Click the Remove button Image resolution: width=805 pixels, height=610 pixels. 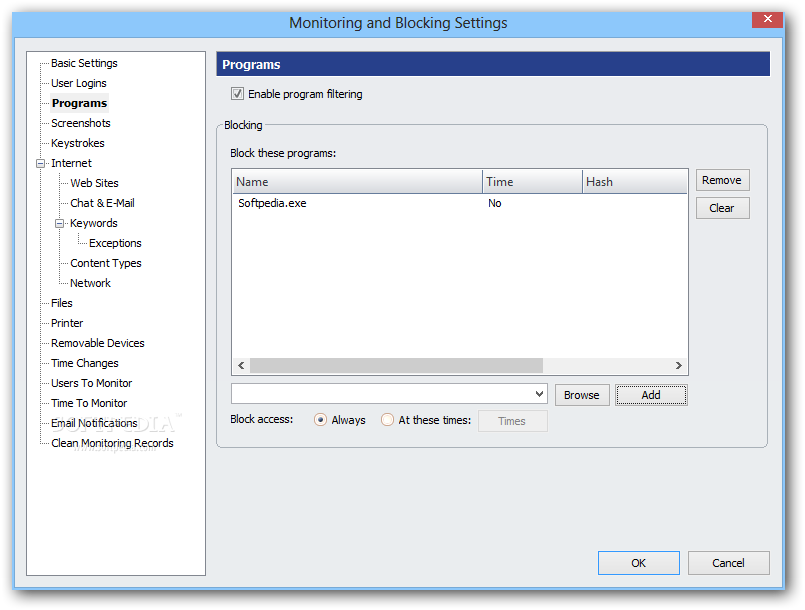[722, 180]
